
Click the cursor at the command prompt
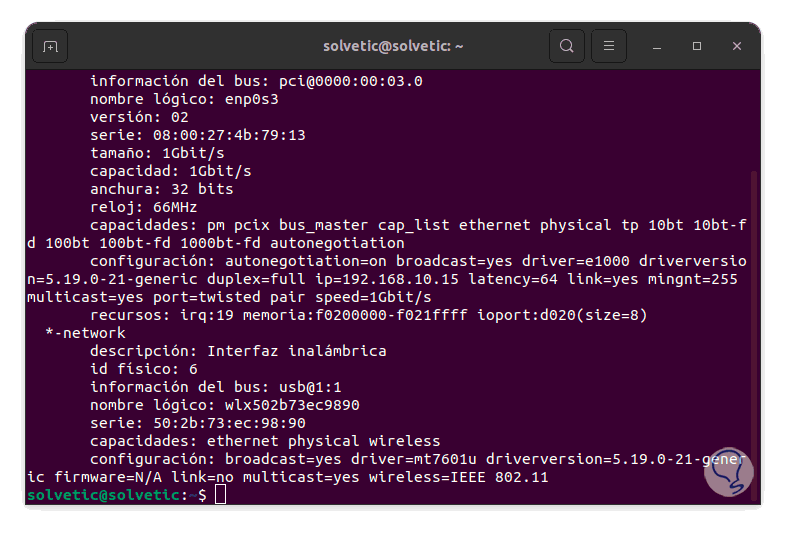[220, 495]
